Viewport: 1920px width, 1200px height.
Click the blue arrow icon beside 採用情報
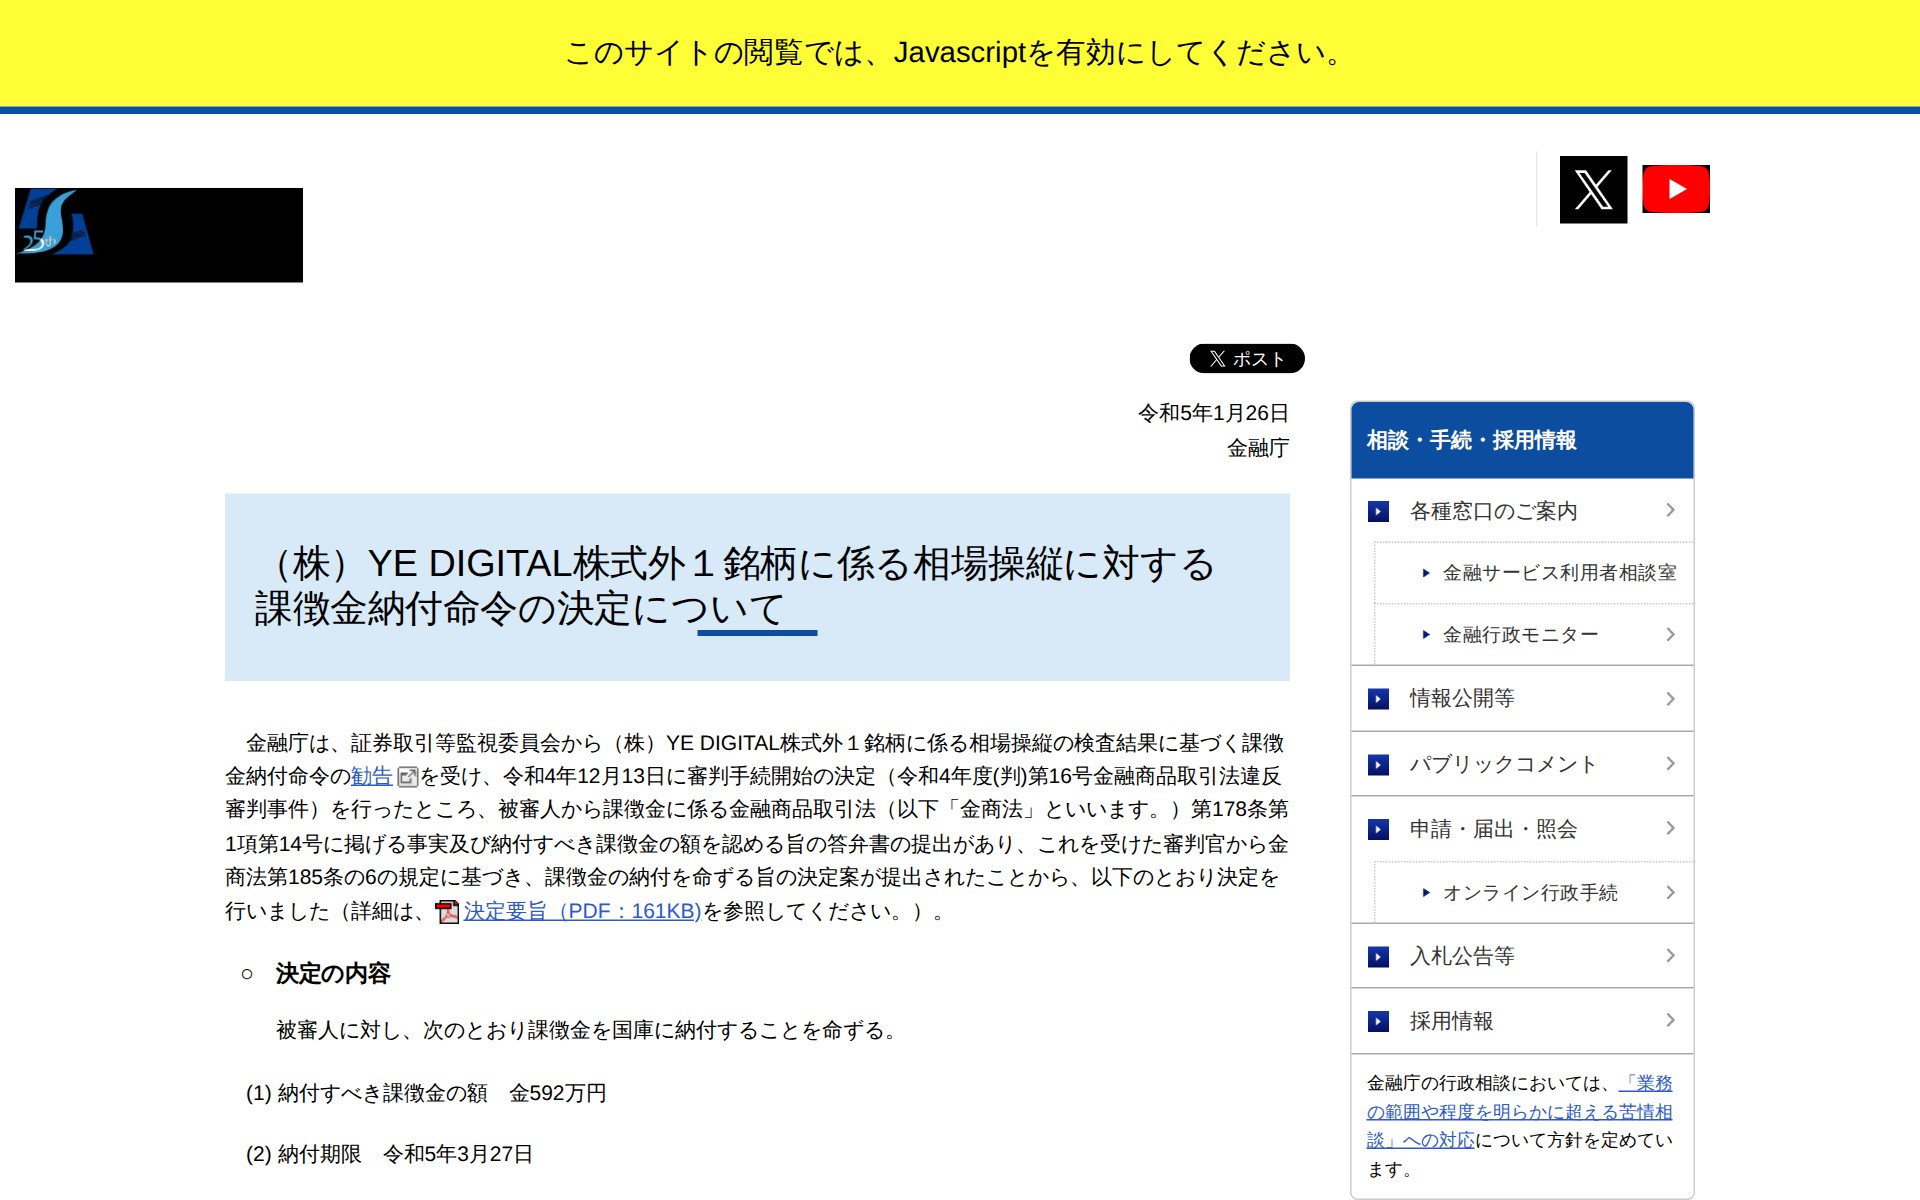1379,1021
